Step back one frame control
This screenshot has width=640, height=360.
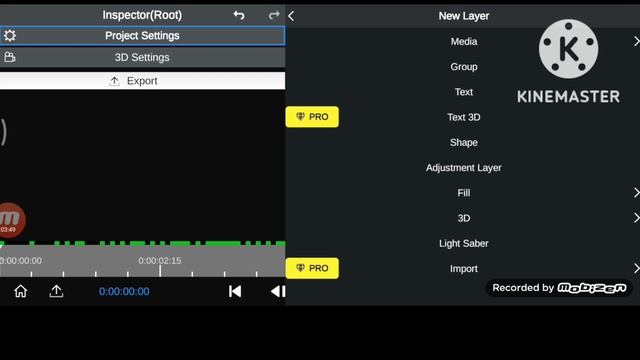click(278, 291)
